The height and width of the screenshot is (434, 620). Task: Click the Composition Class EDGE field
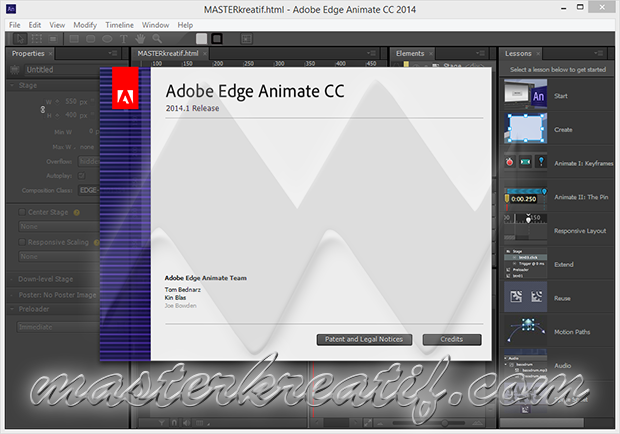pos(89,190)
